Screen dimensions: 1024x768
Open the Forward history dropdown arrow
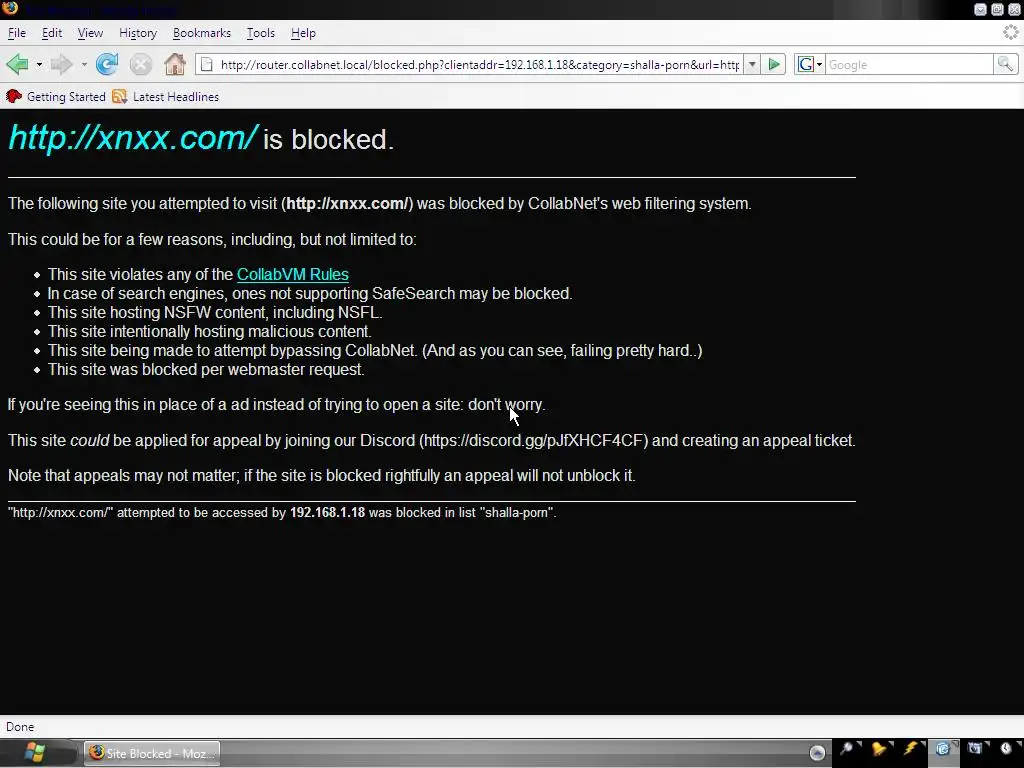pyautogui.click(x=84, y=65)
